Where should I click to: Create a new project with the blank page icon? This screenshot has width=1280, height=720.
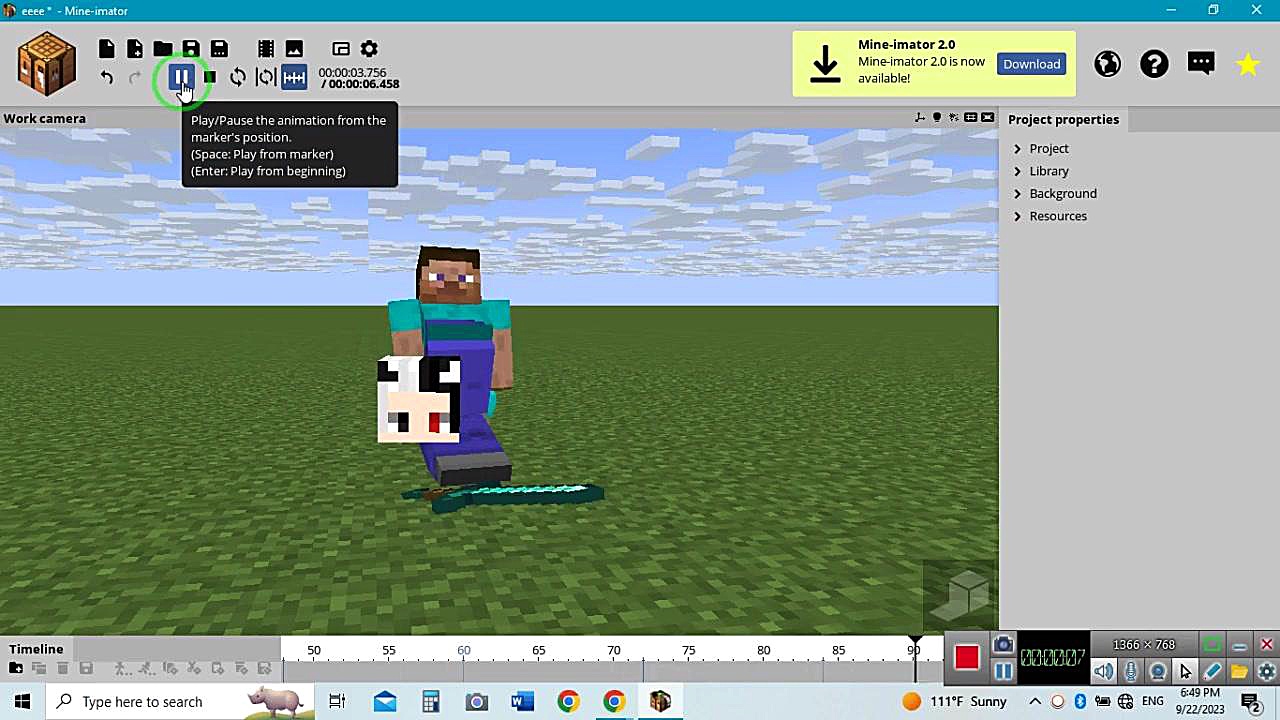(x=107, y=49)
